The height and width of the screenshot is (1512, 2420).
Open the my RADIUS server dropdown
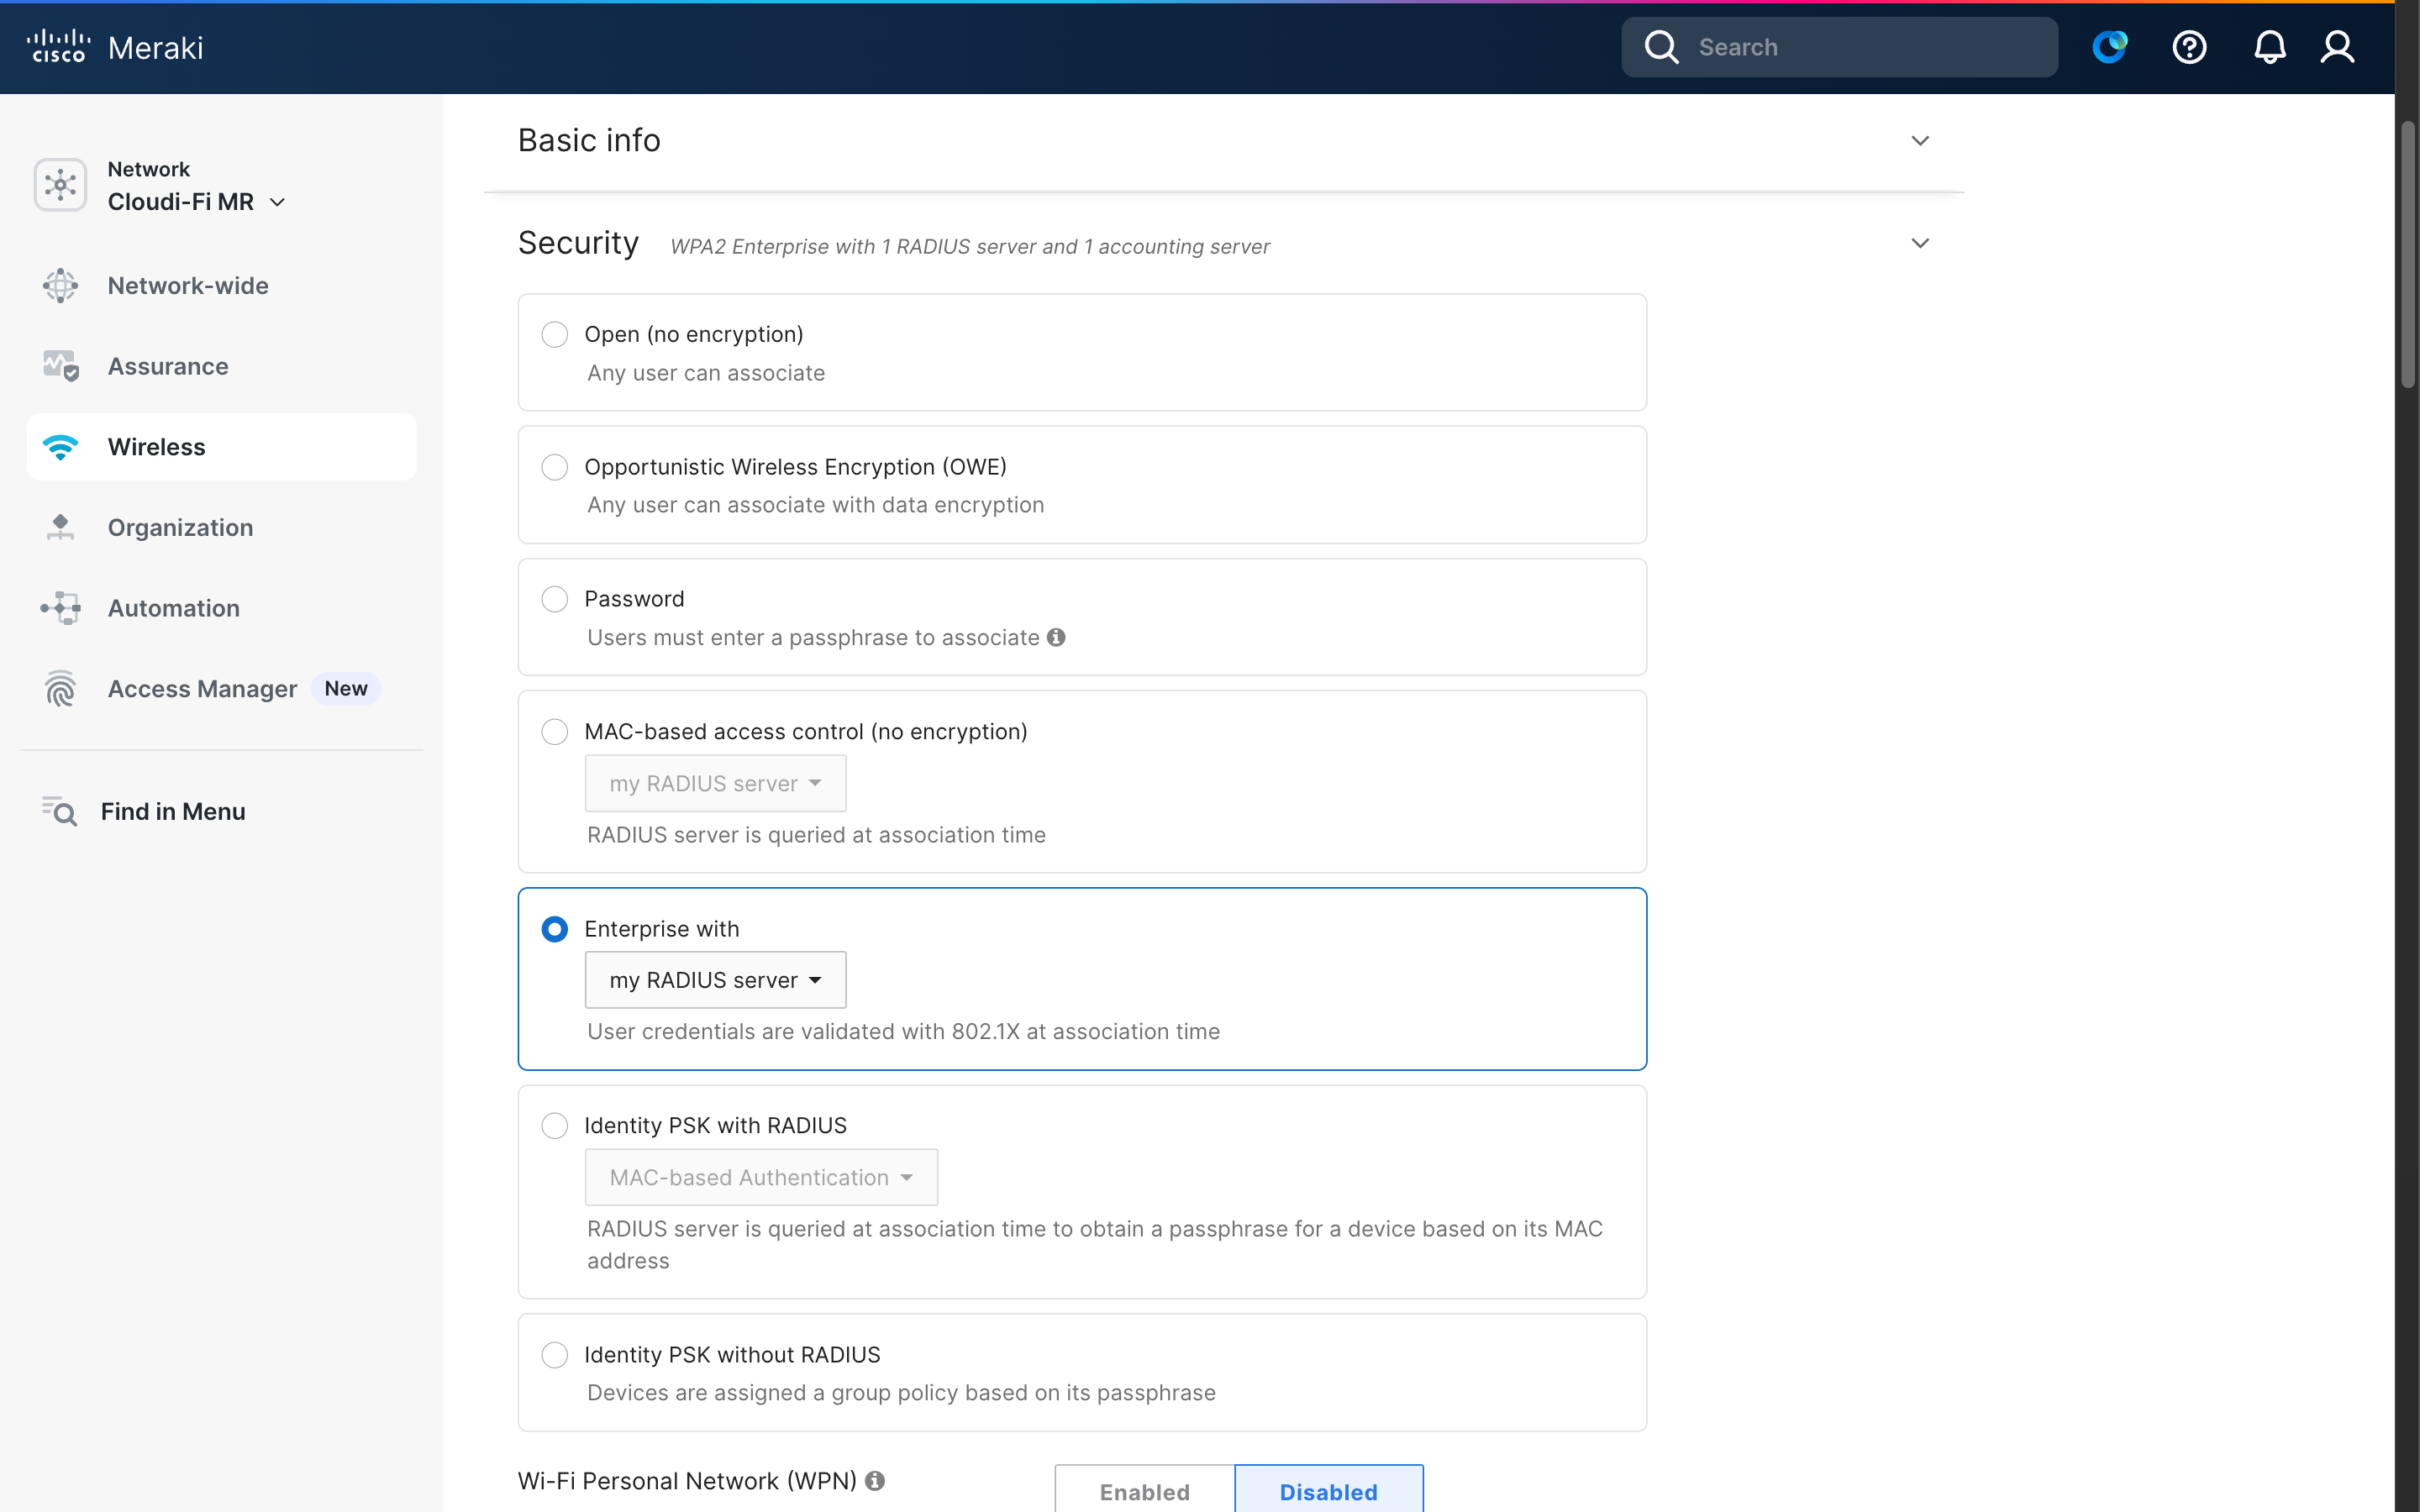coord(715,979)
